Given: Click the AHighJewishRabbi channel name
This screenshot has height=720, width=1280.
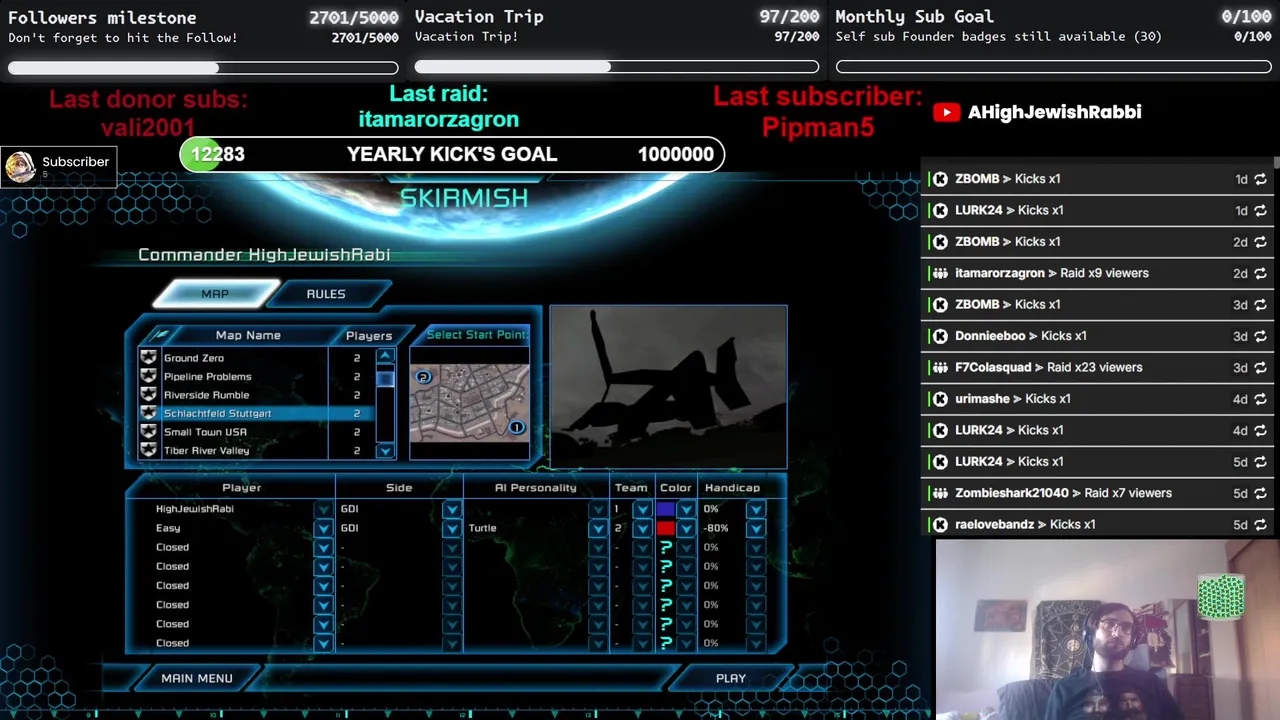Looking at the screenshot, I should click(x=1054, y=112).
